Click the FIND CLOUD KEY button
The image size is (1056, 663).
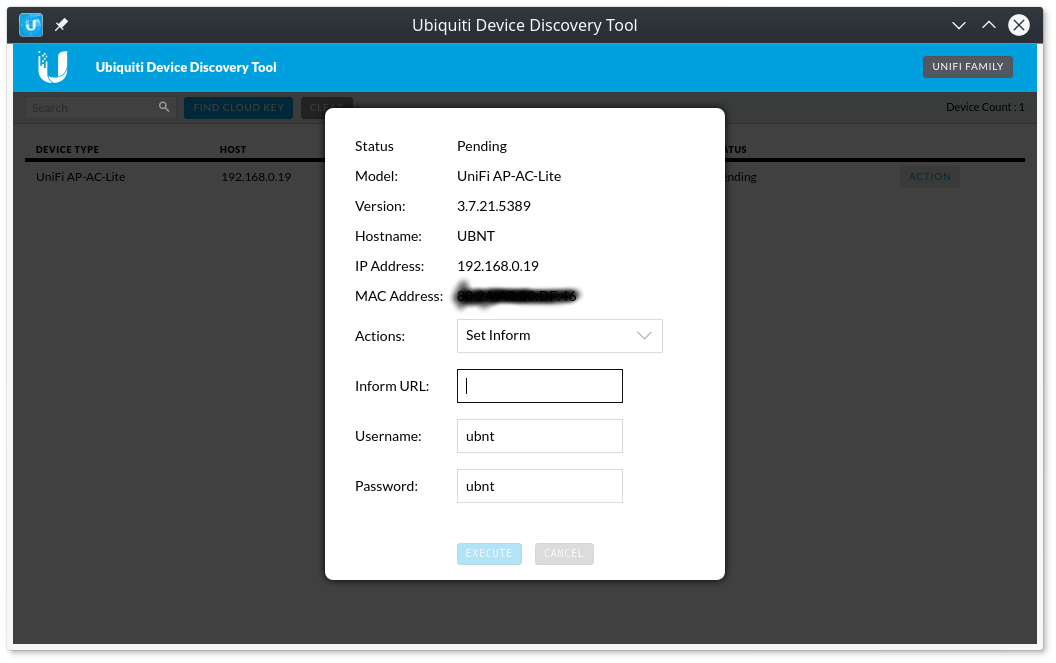click(x=238, y=107)
